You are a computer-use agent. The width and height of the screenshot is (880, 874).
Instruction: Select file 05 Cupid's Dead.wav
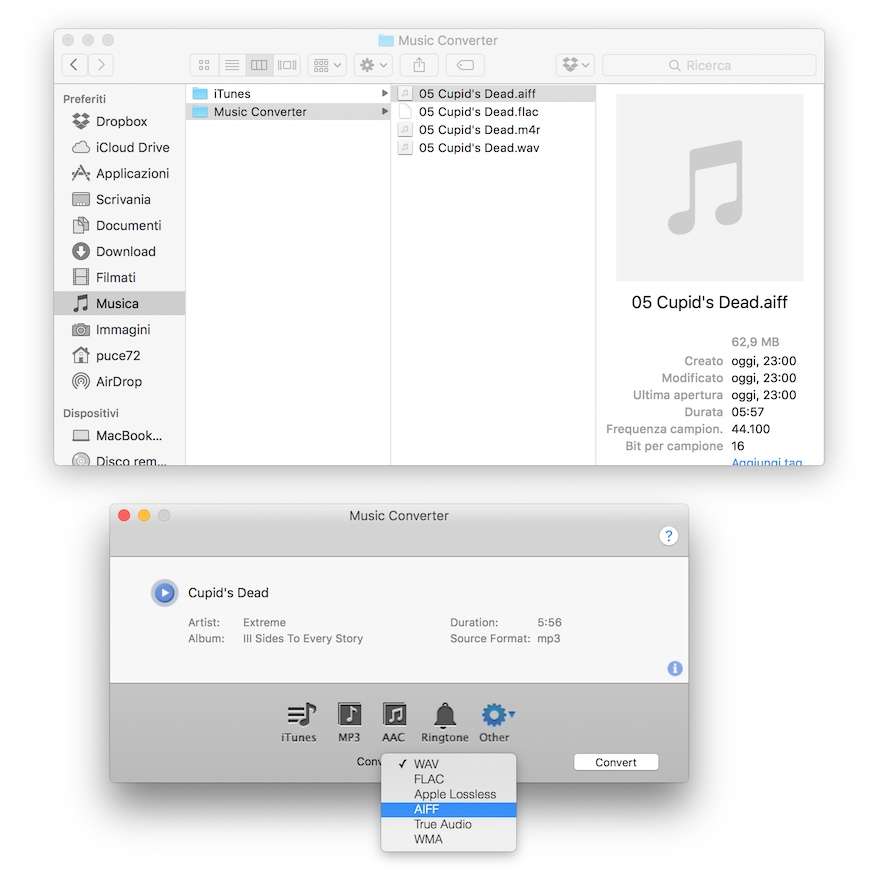(x=493, y=148)
